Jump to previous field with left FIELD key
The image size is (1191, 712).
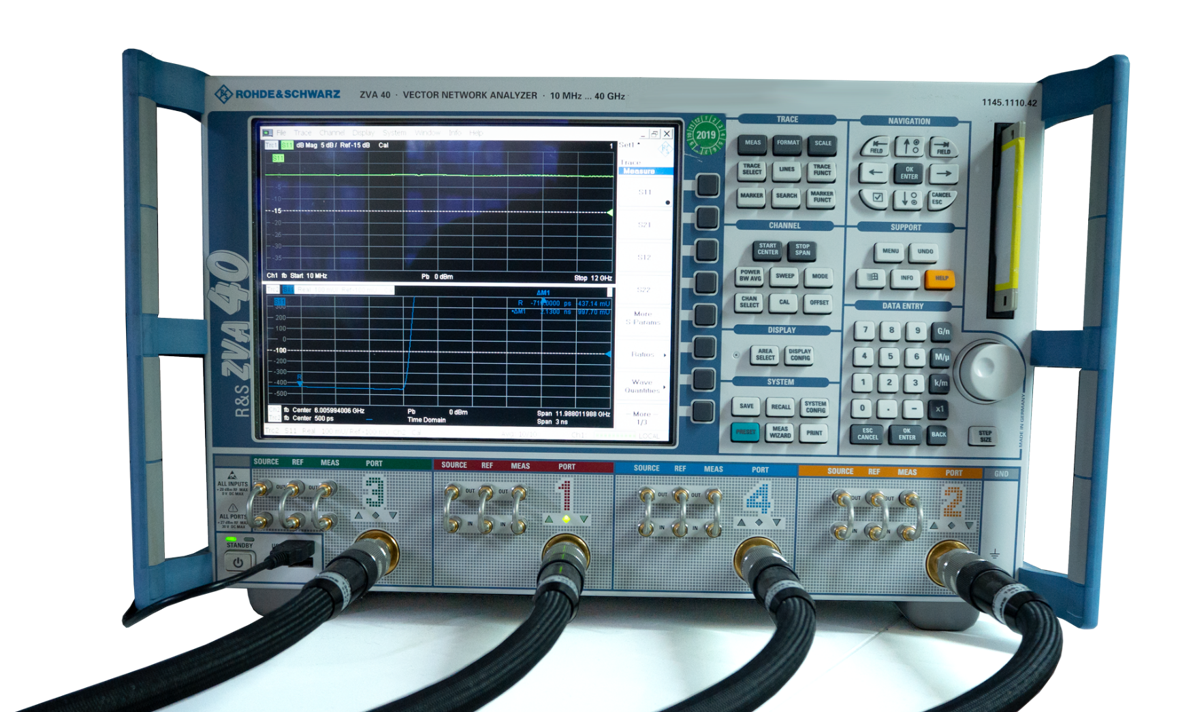(x=876, y=147)
